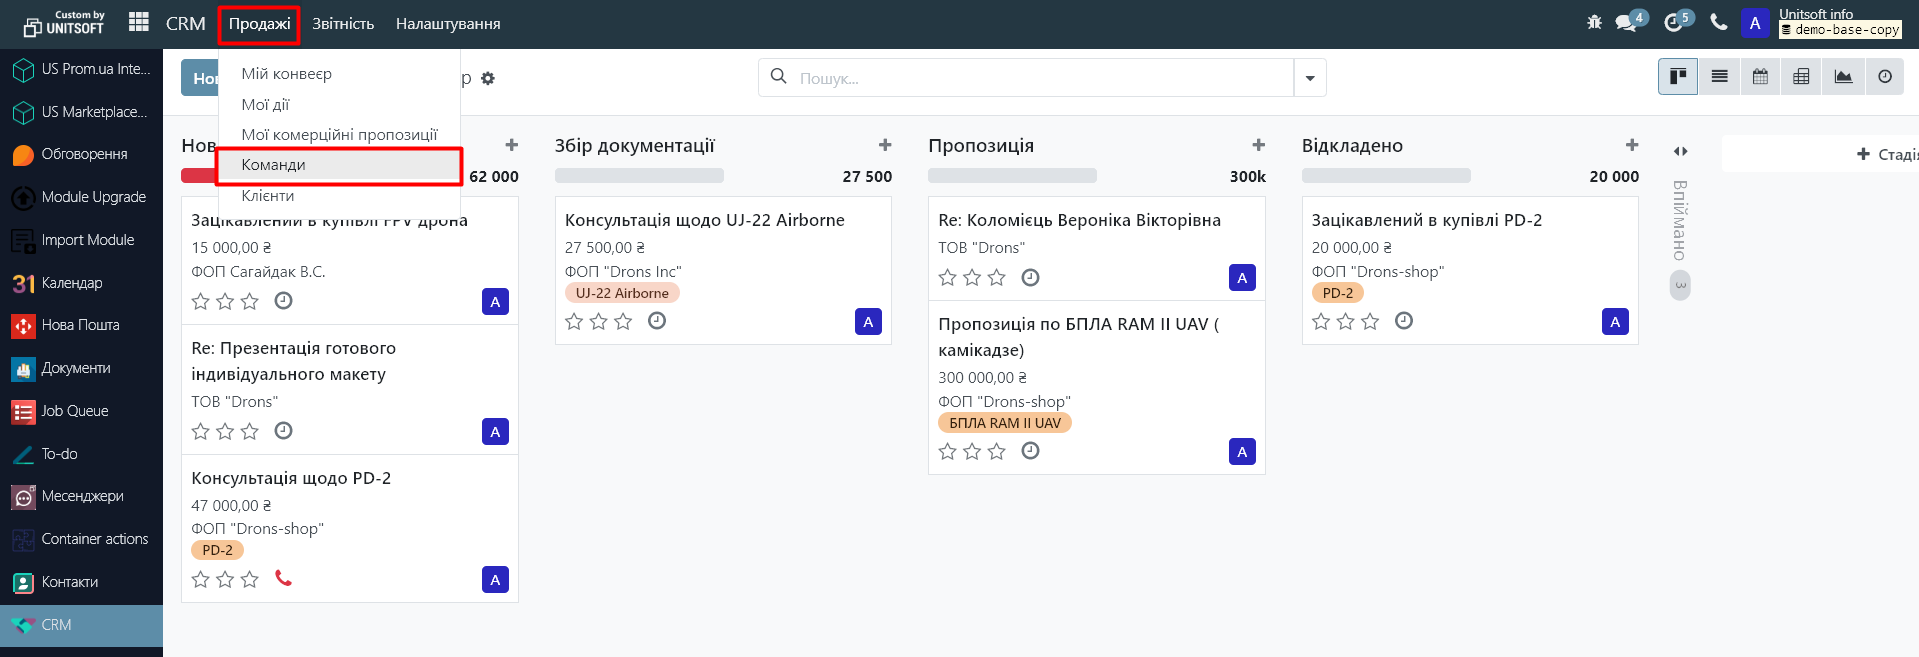This screenshot has width=1919, height=657.
Task: Open Import Module in sidebar
Action: tap(81, 240)
